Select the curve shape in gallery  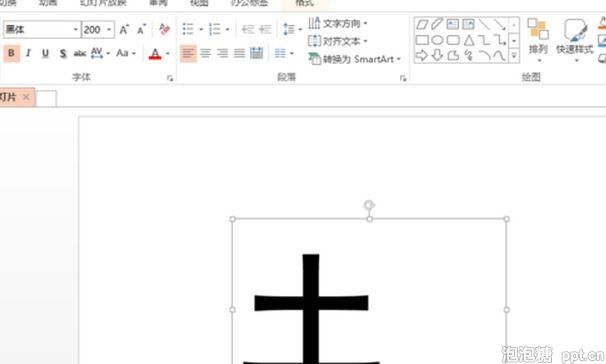coord(500,56)
